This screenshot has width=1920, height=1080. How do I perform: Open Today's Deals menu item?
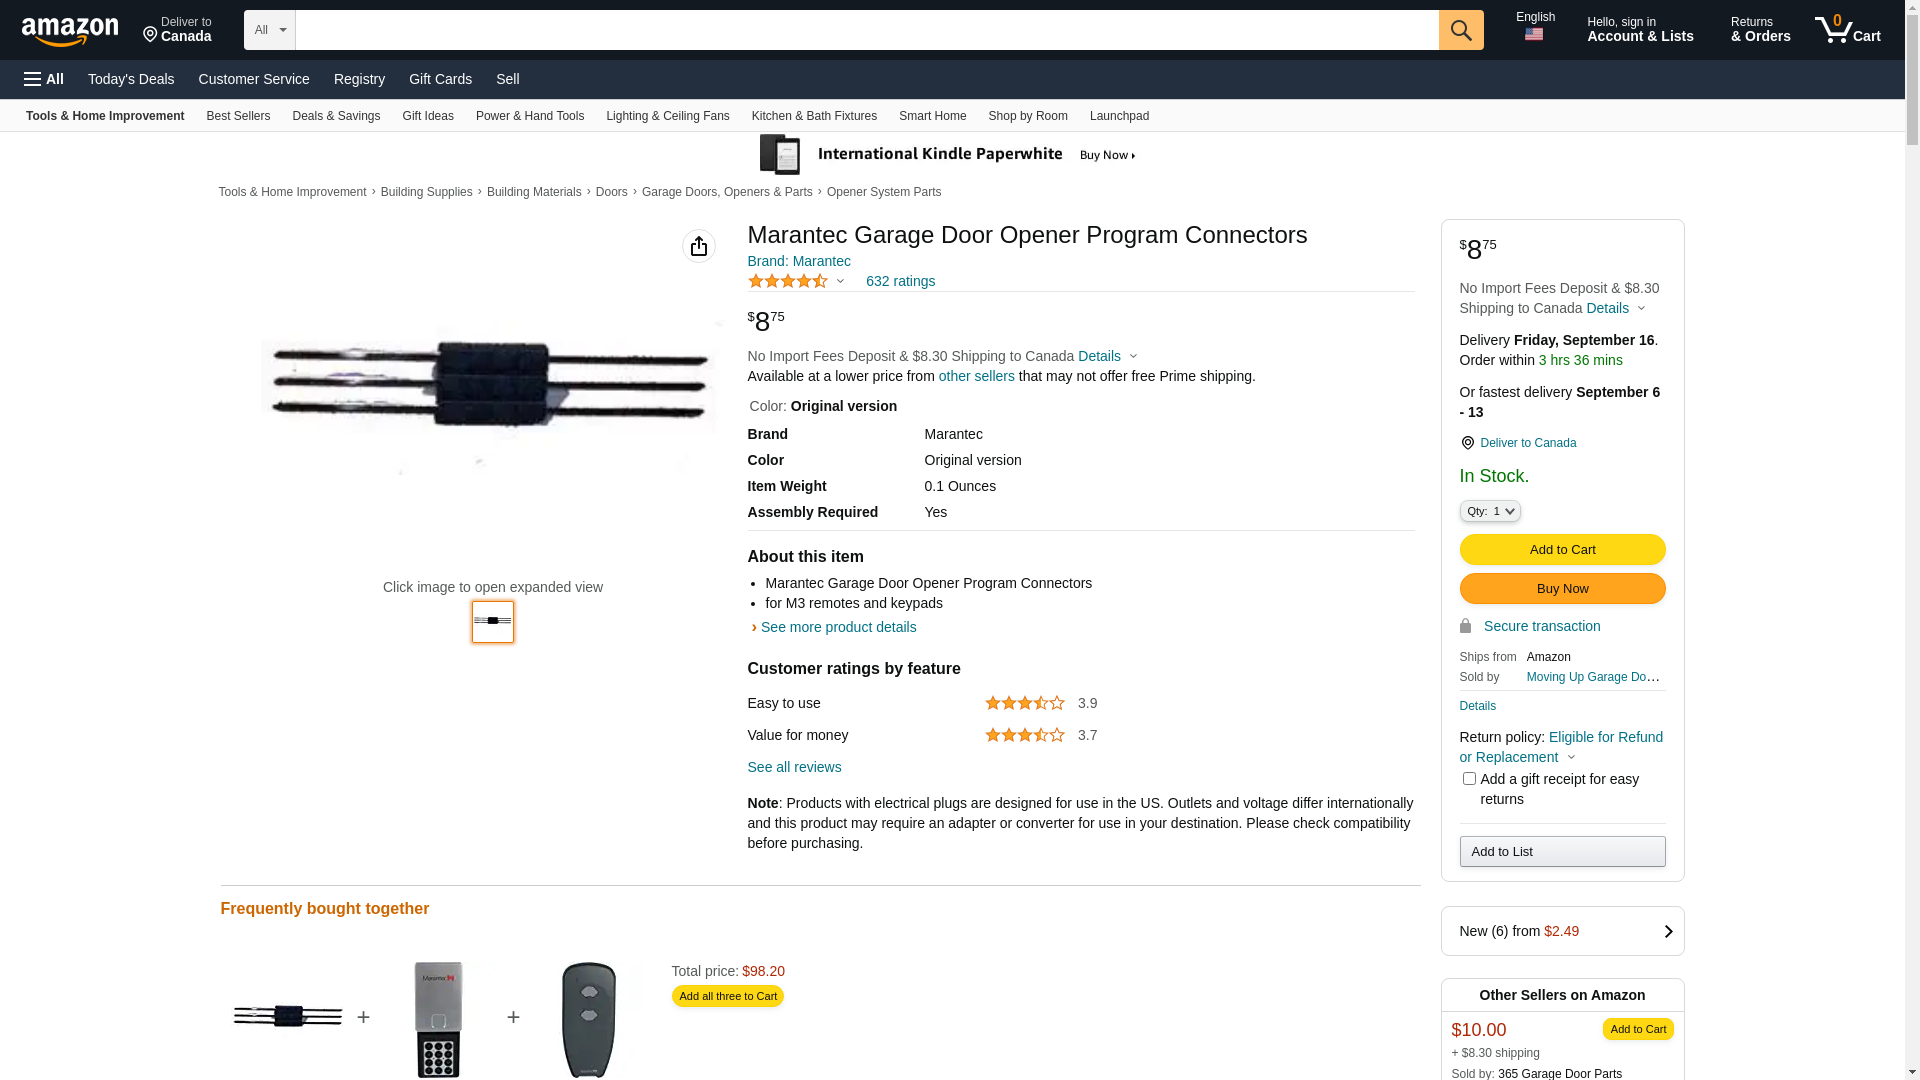(x=131, y=79)
